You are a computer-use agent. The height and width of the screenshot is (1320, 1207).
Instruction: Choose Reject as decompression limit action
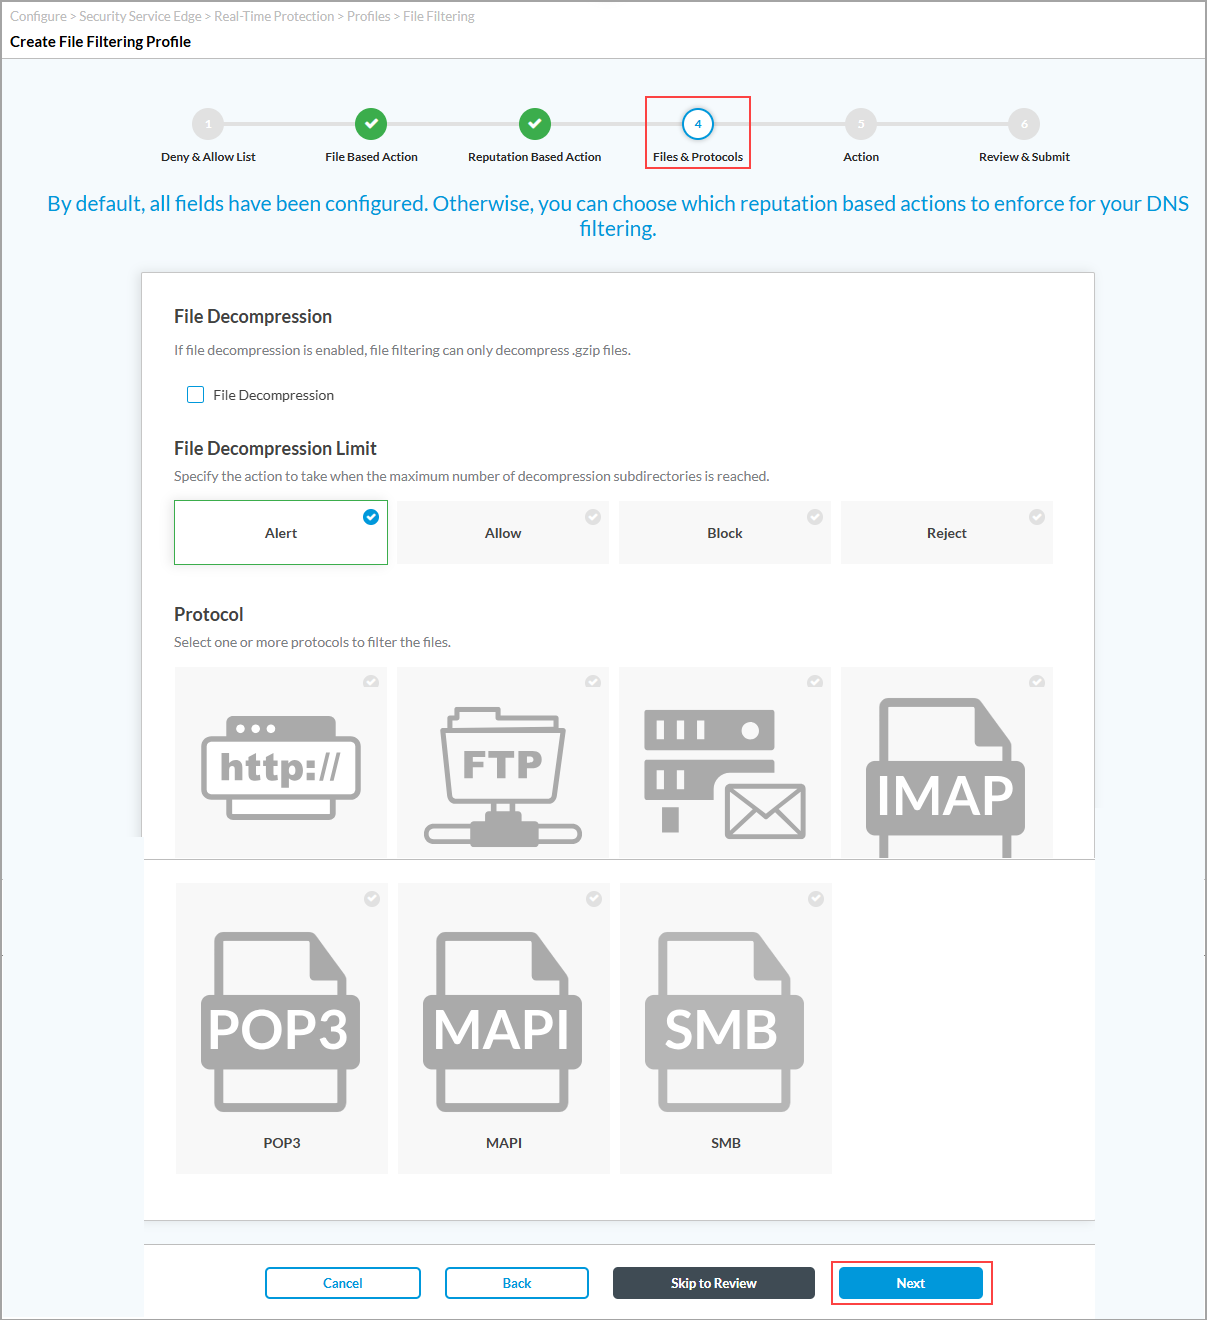click(946, 533)
